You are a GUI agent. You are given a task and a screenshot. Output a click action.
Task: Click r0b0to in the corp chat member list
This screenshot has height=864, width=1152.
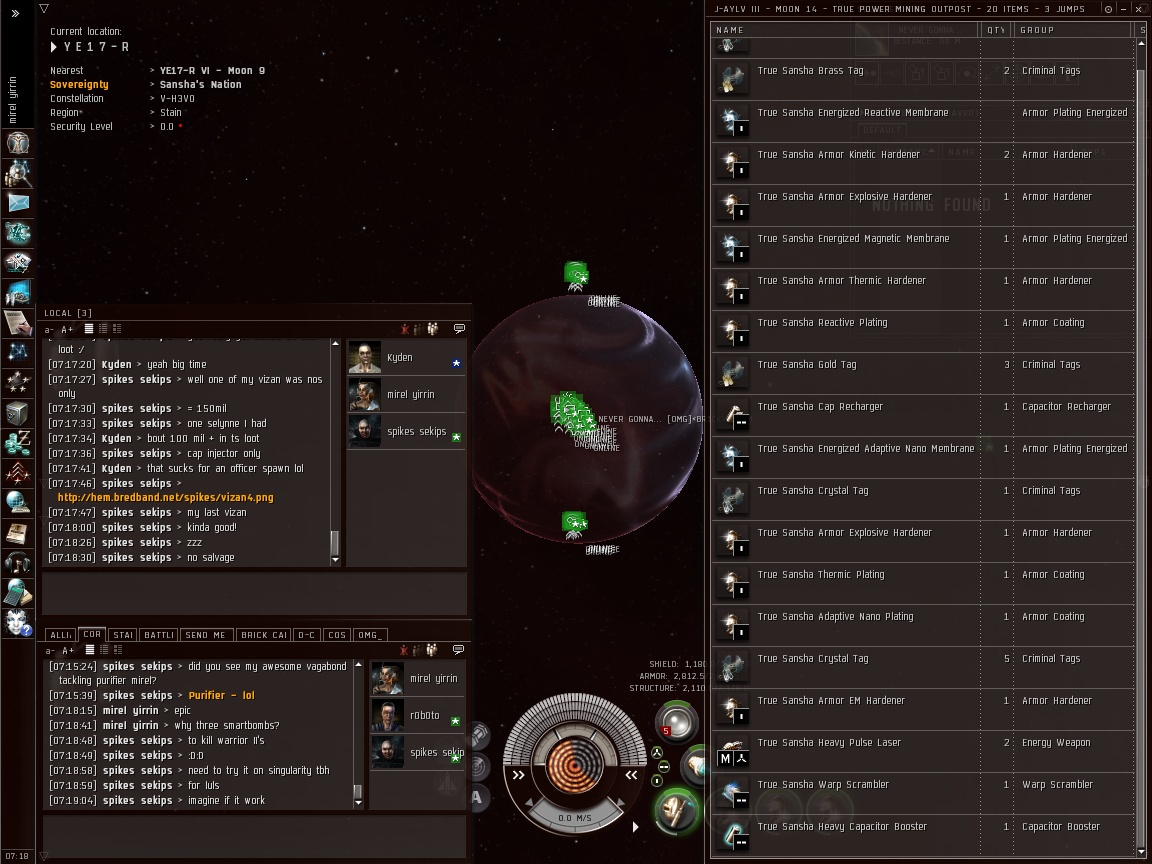pos(417,715)
